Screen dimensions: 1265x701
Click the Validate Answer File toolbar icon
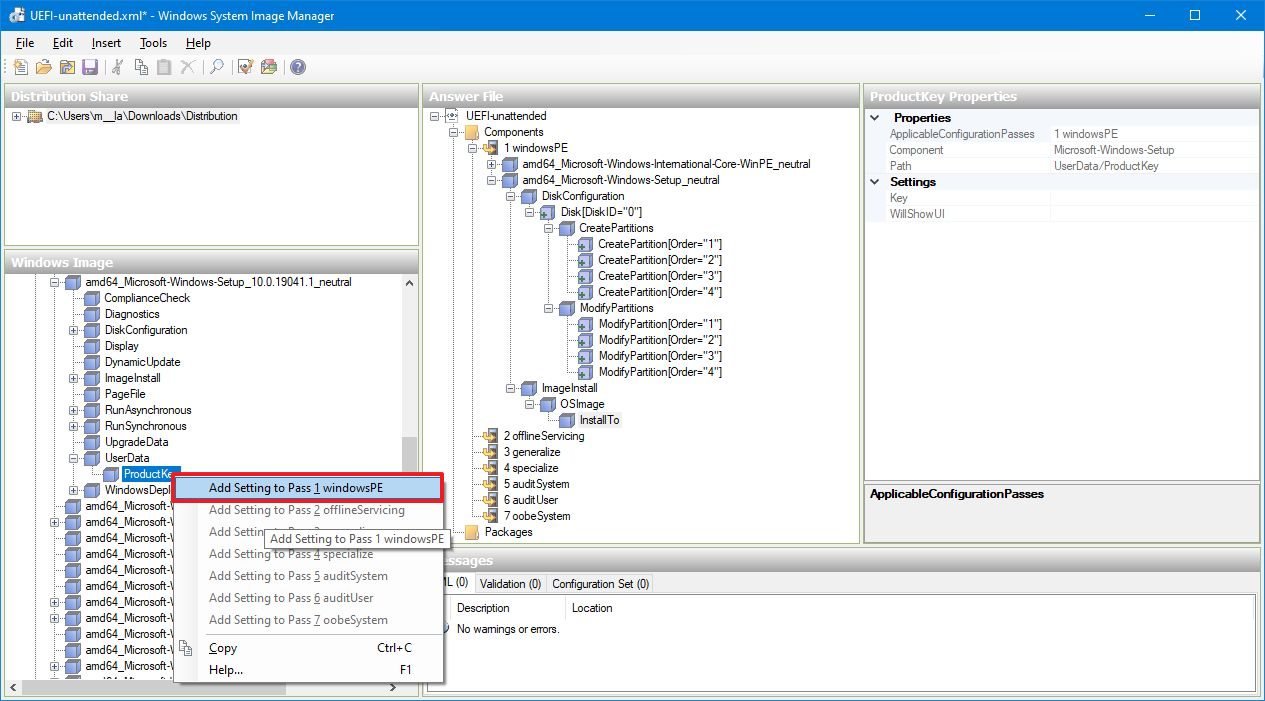pos(245,67)
